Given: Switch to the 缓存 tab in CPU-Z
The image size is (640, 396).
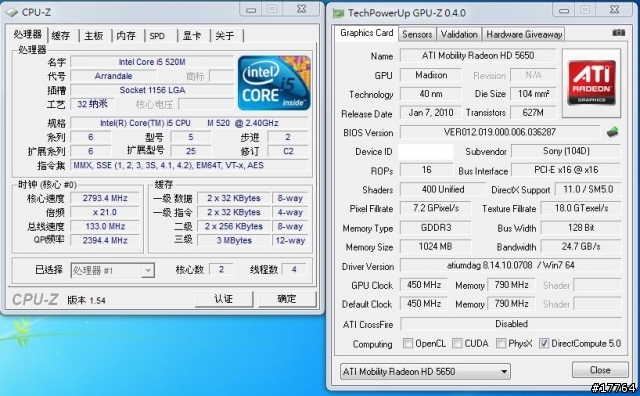Looking at the screenshot, I should point(61,36).
